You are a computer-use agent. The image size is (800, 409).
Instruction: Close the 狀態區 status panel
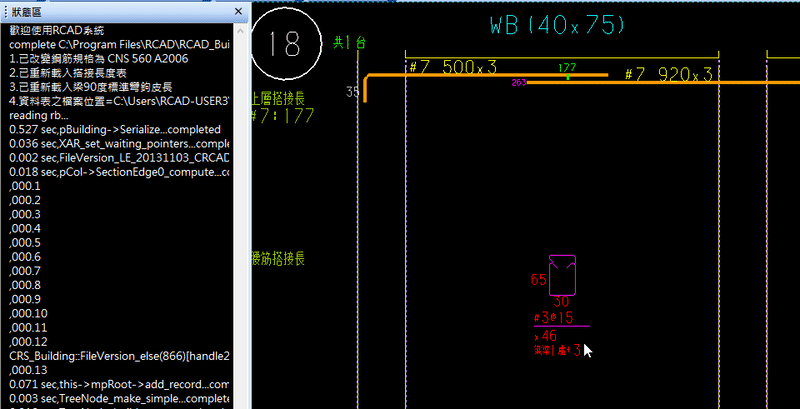(x=238, y=11)
